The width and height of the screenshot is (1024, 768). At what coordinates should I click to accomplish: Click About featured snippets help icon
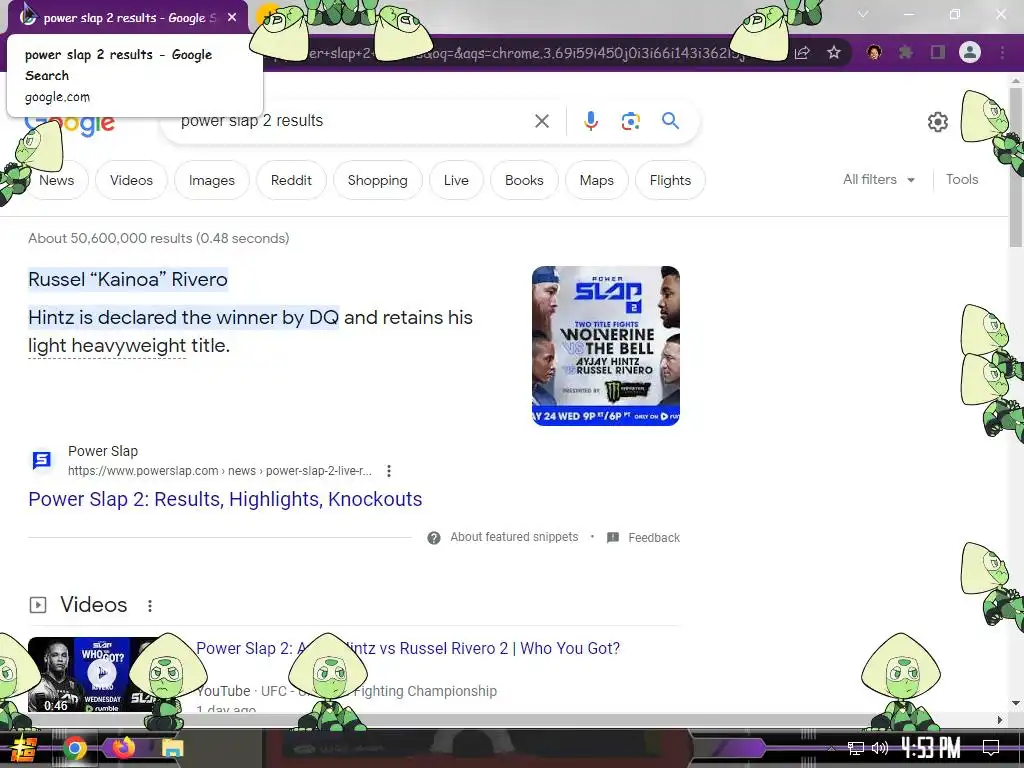pyautogui.click(x=434, y=537)
